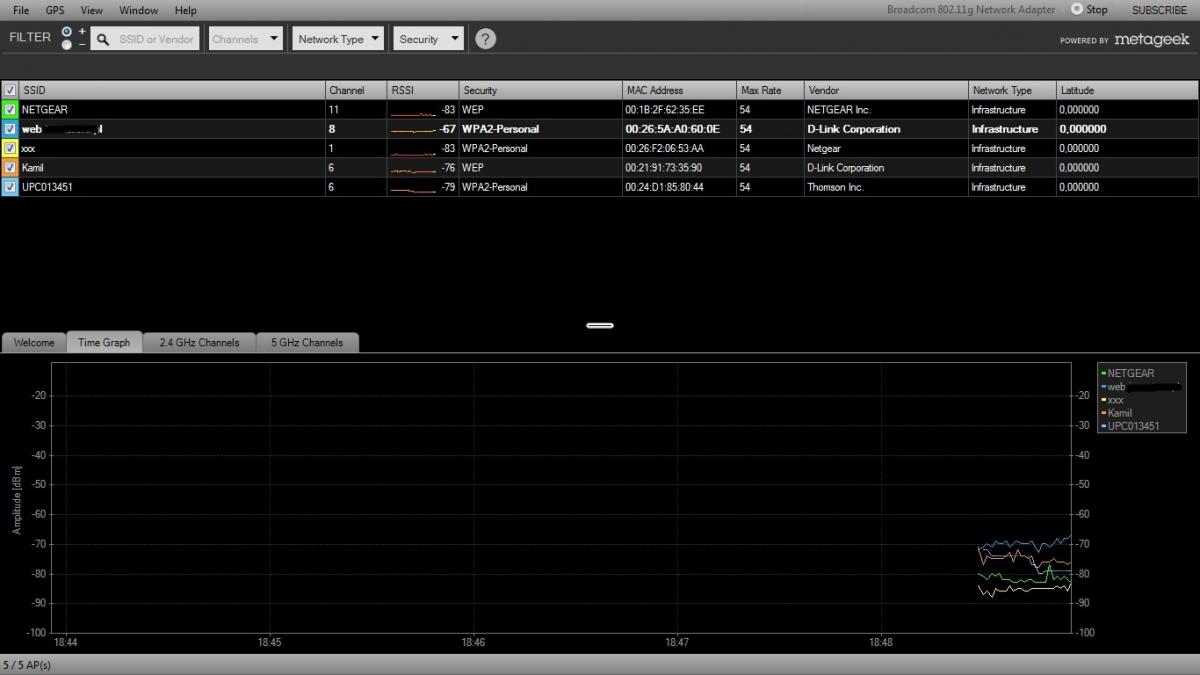Sort by the Latitude column header
This screenshot has width=1200, height=675.
tap(1128, 90)
